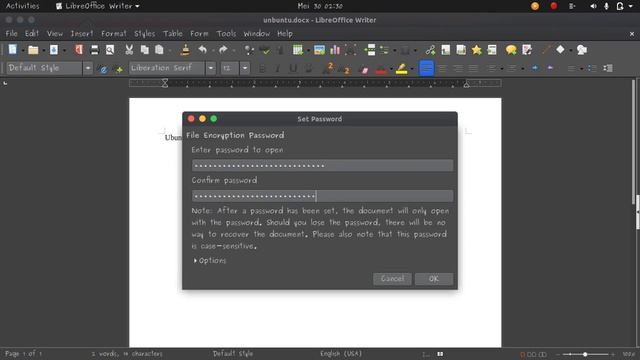
Task: Click the Insert Image icon
Action: coord(319,50)
